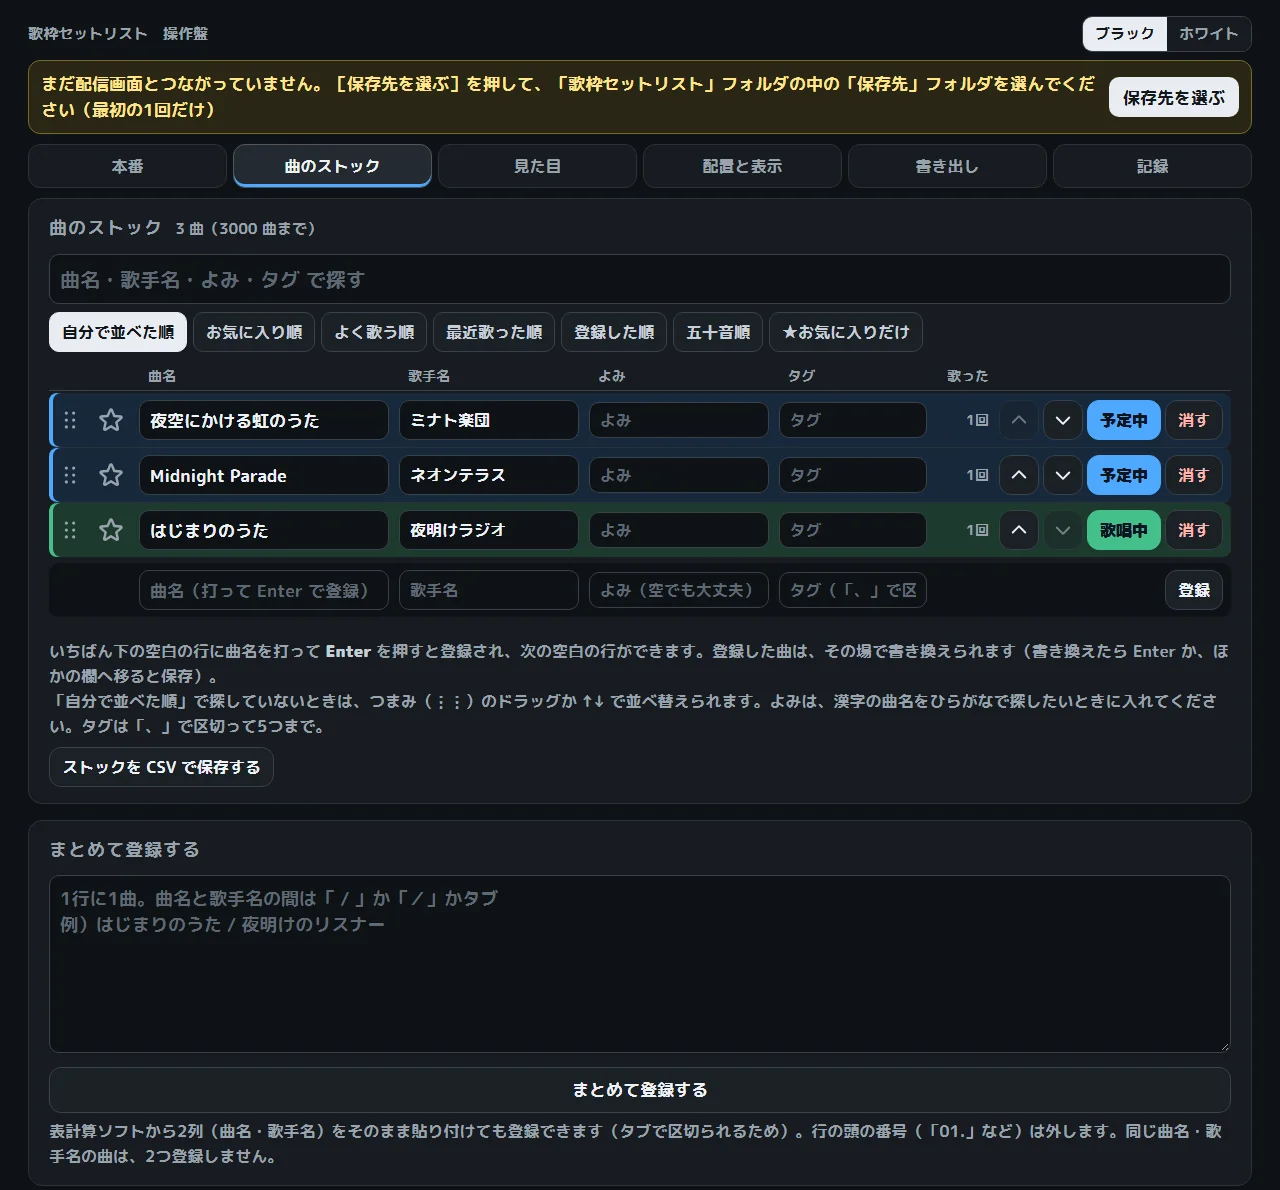Click the 保存先を選ぶ button
Viewport: 1280px width, 1190px height.
pyautogui.click(x=1174, y=98)
